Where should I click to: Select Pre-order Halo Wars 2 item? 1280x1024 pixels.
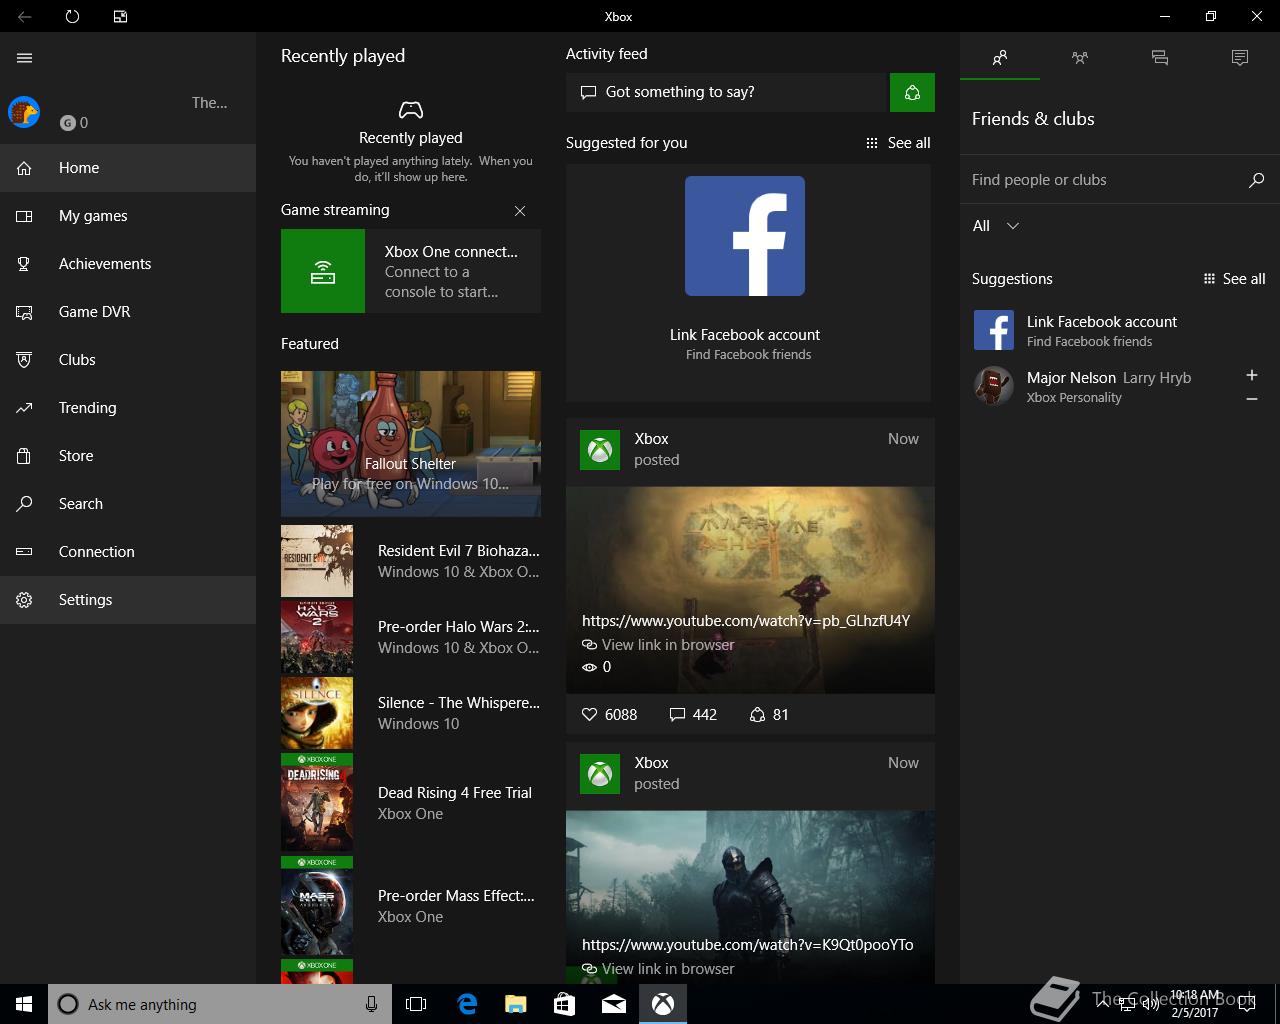[411, 637]
